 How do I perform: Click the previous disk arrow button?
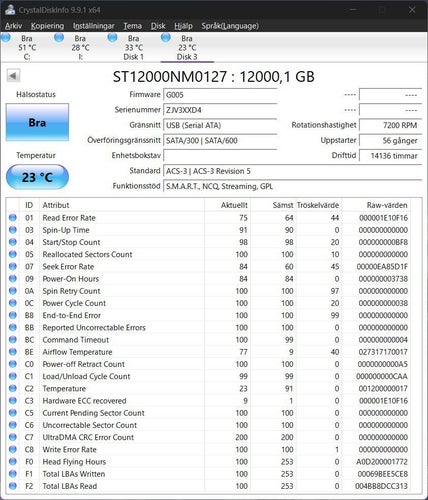pyautogui.click(x=13, y=76)
